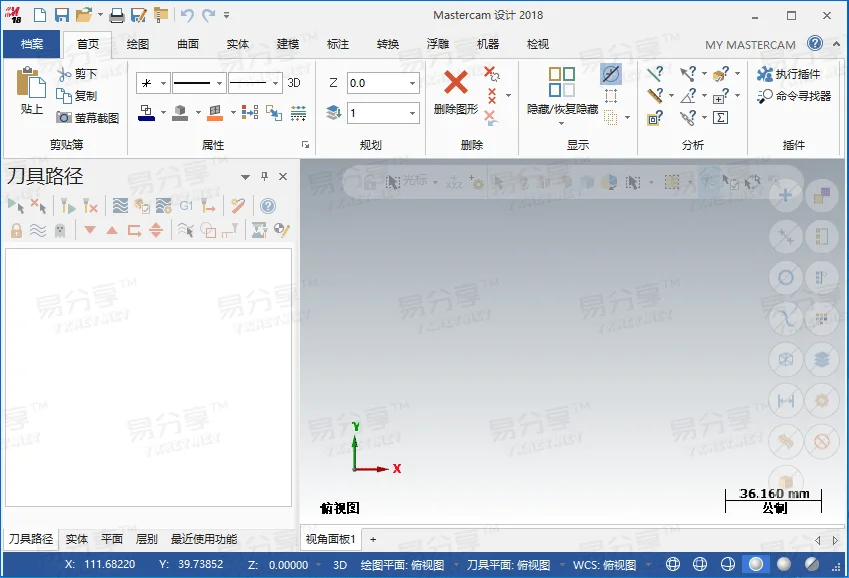
Task: Toggle toolpath display wave icon
Action: click(x=38, y=231)
